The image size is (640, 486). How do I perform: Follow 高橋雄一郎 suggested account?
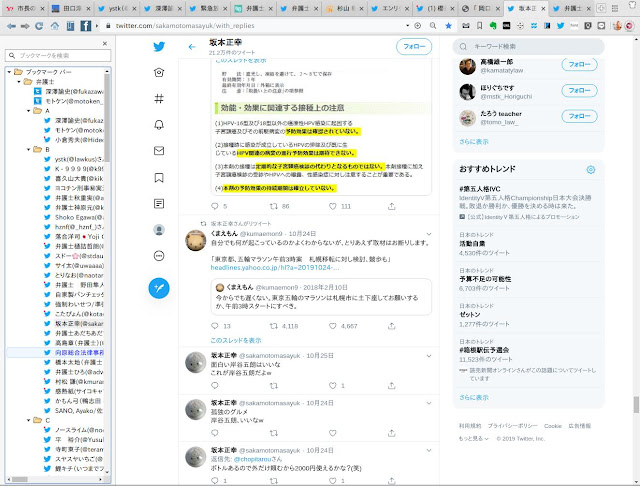pyautogui.click(x=579, y=64)
